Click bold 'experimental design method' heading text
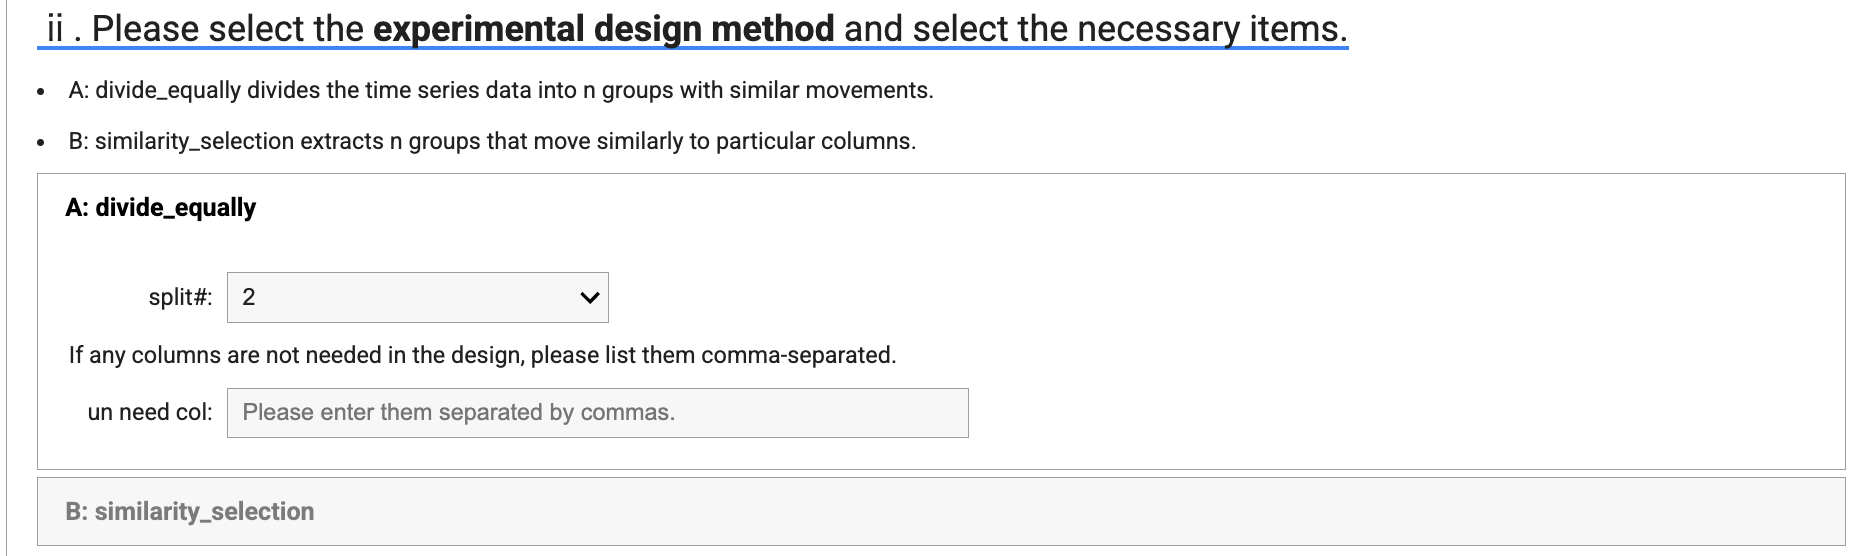Screen dimensions: 1856x556 coord(603,28)
